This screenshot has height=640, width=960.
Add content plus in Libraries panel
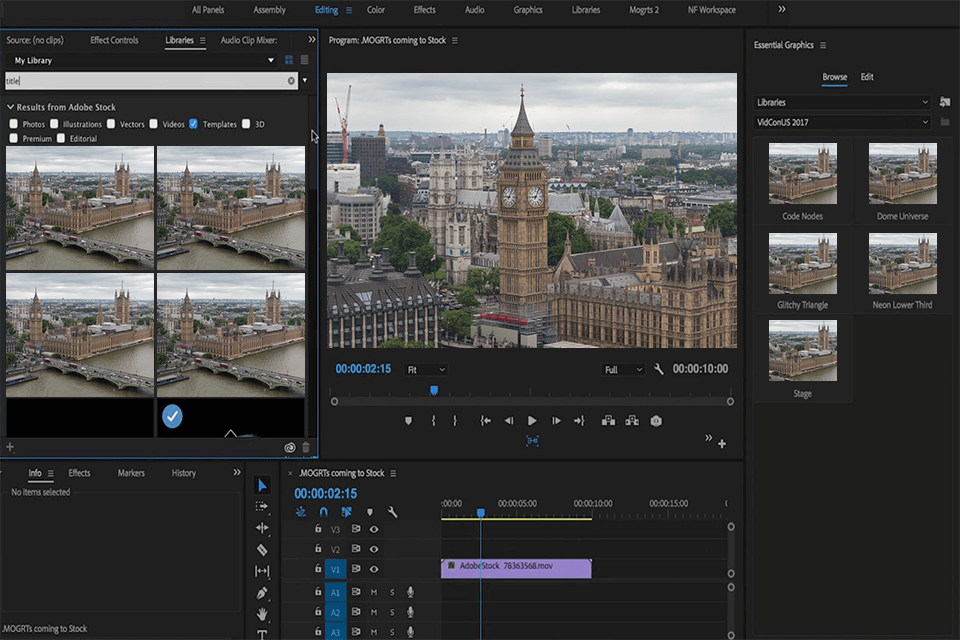10,447
